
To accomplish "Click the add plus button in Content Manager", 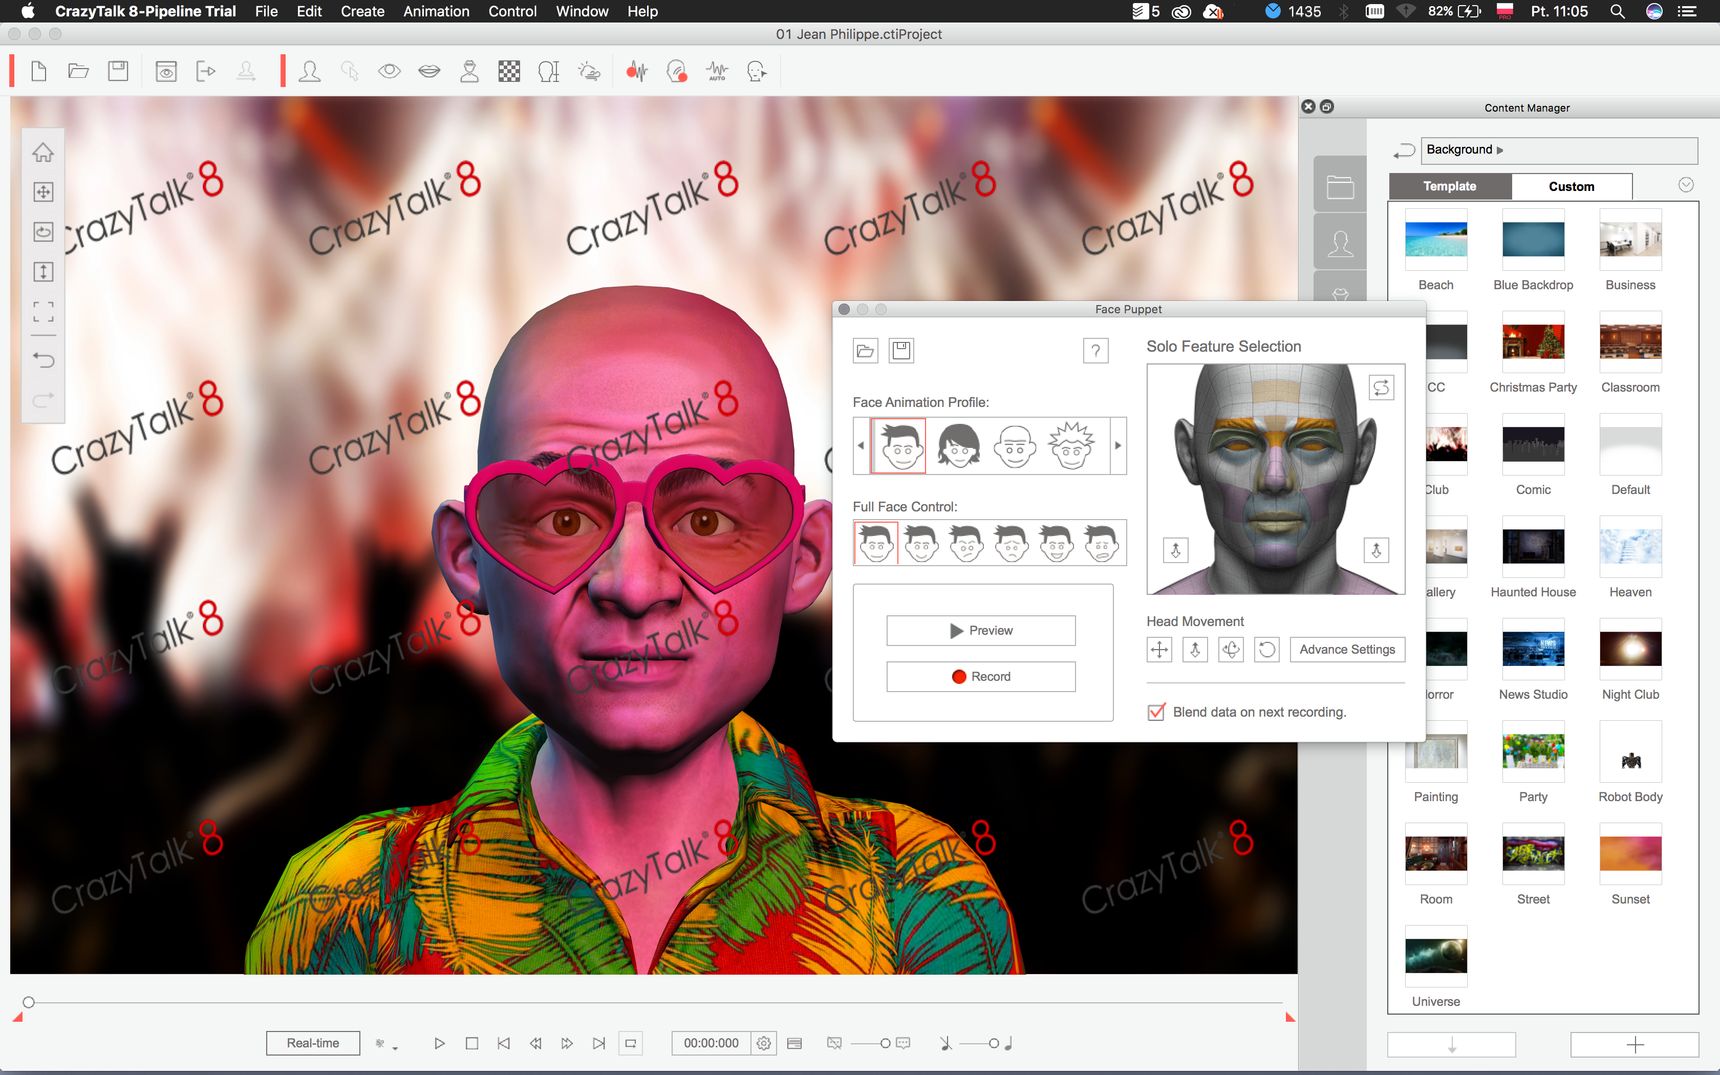I will coord(1635,1045).
